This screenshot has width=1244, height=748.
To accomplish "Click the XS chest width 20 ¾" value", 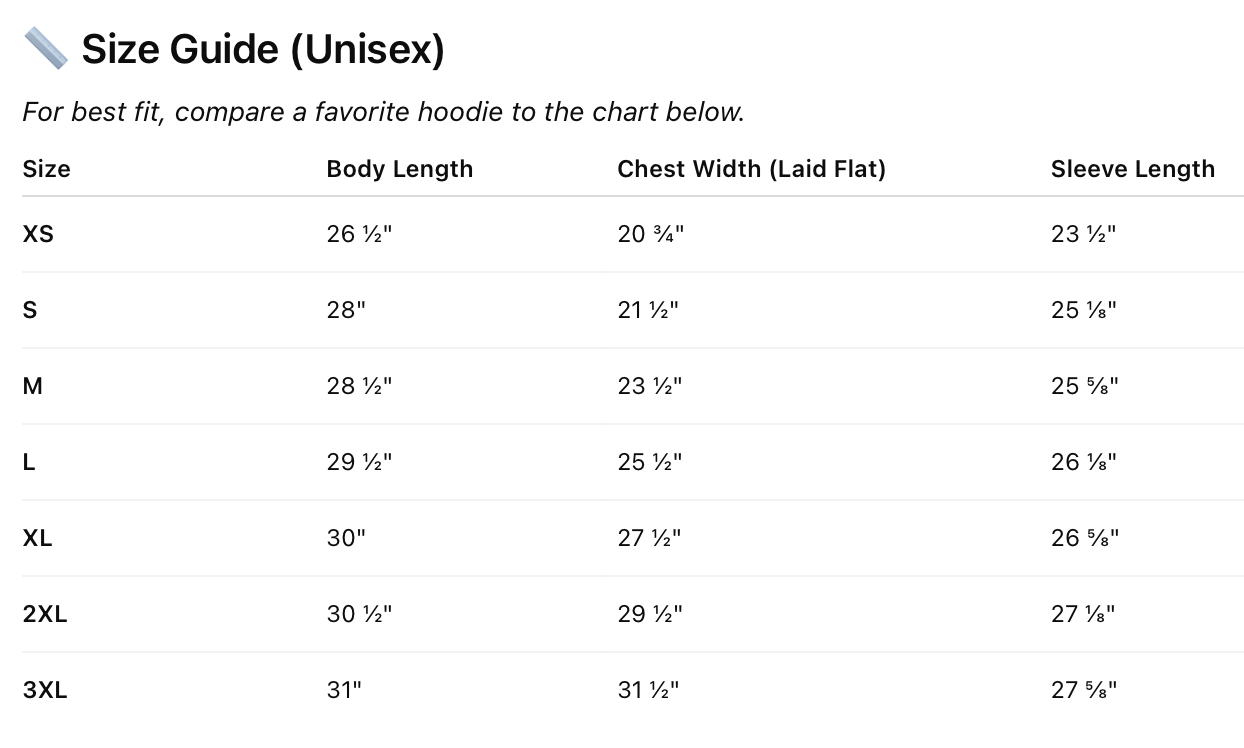I will coord(650,234).
